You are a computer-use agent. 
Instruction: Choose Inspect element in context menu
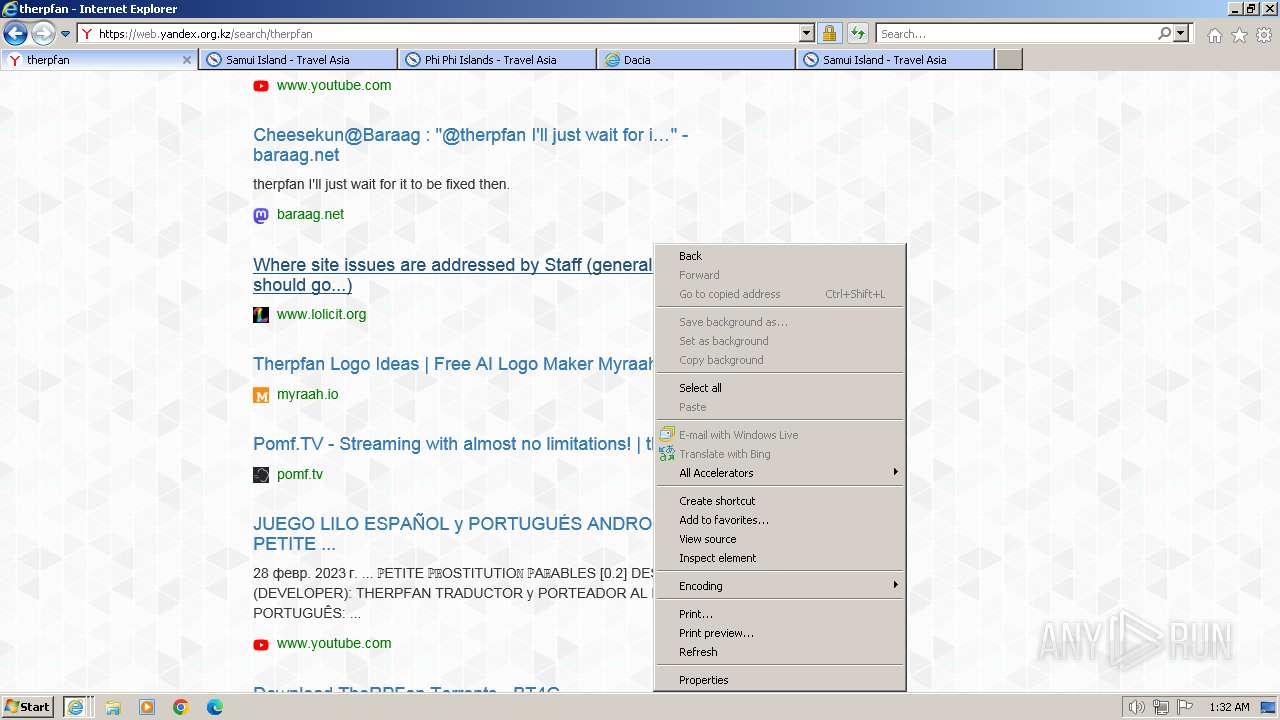[780, 558]
